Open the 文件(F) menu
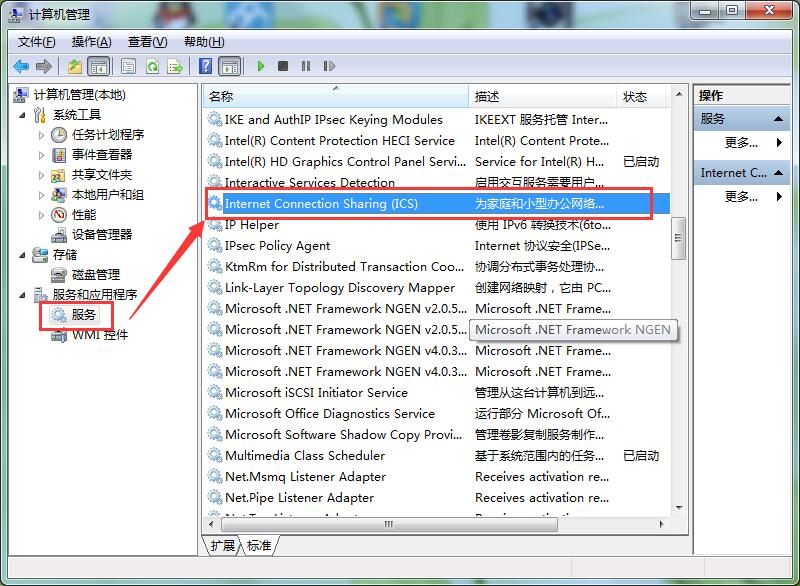 36,42
